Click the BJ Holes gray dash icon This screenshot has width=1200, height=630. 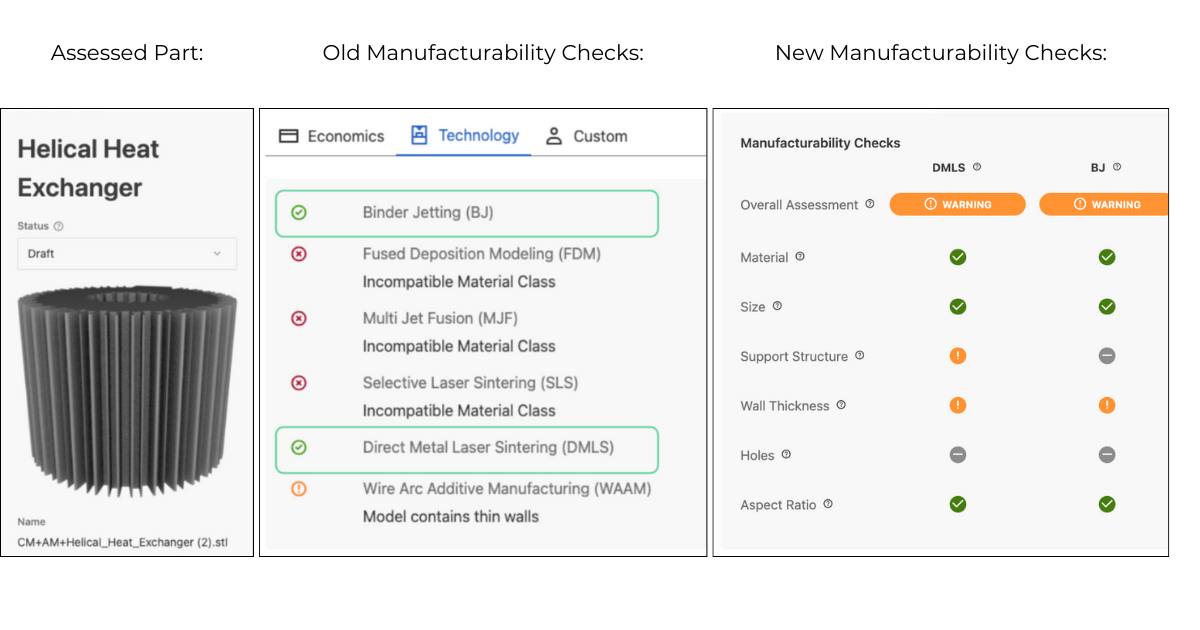1107,455
